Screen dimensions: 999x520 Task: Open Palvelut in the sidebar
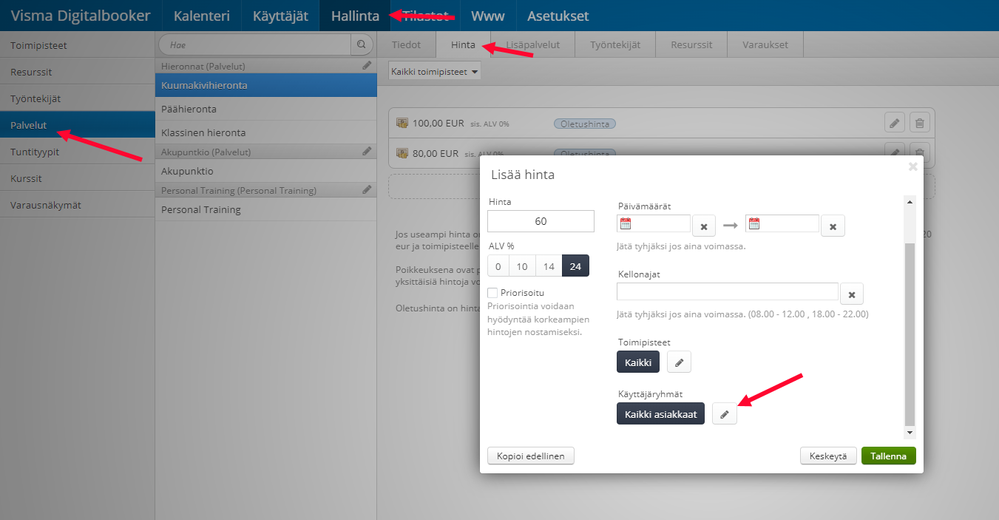77,125
